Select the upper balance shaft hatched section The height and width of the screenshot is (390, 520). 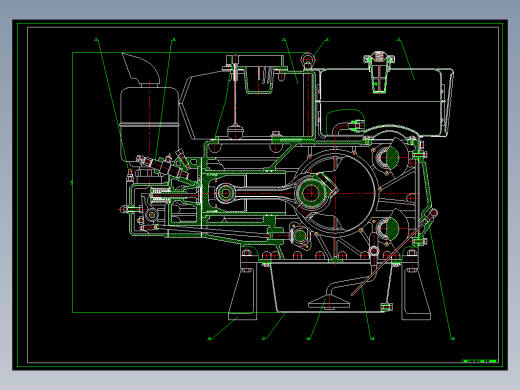click(392, 157)
